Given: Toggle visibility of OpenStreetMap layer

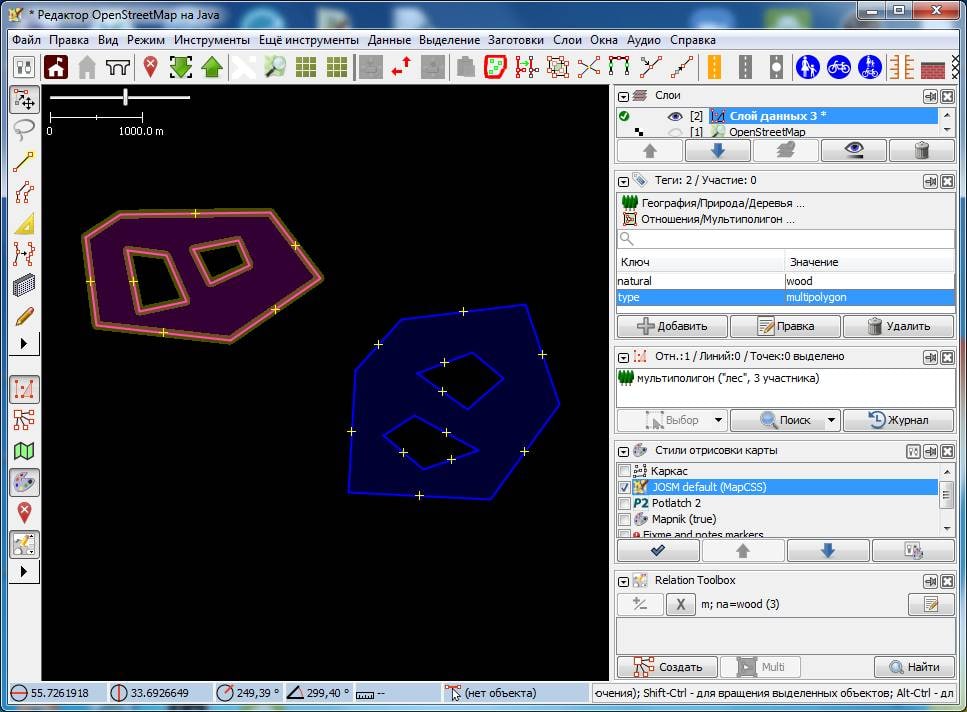Looking at the screenshot, I should click(675, 132).
